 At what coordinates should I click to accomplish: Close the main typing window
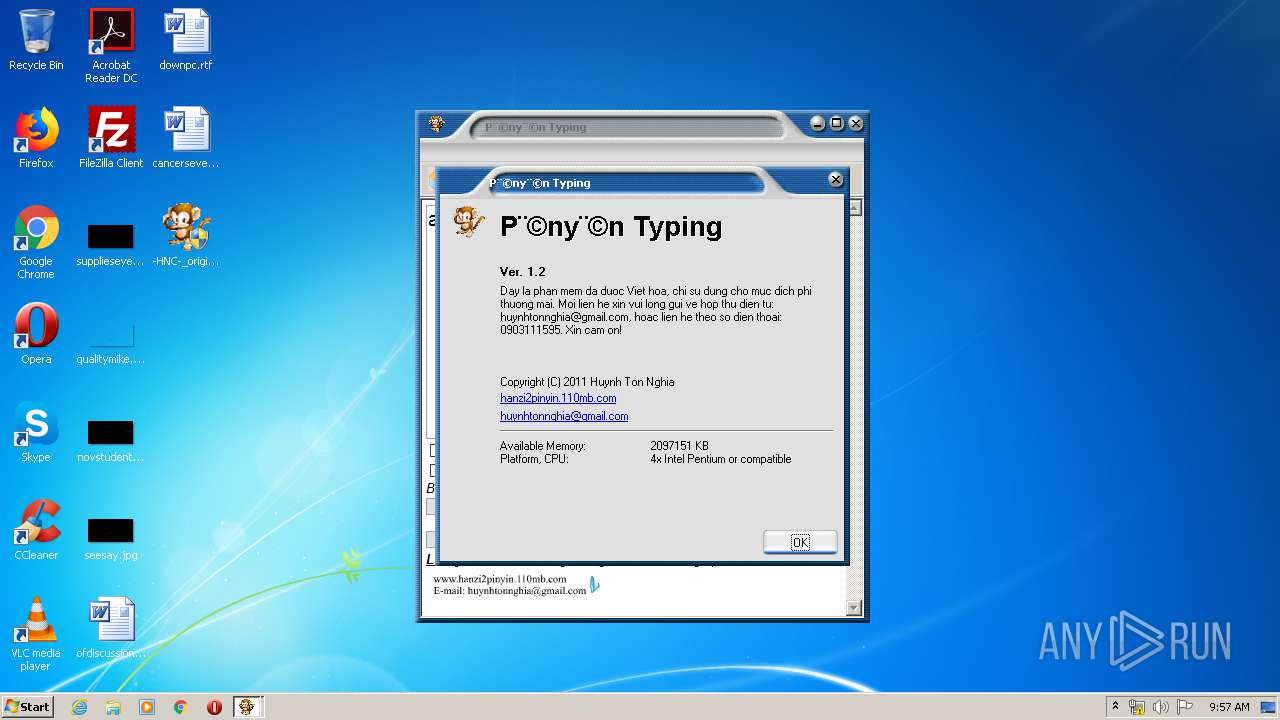(855, 124)
